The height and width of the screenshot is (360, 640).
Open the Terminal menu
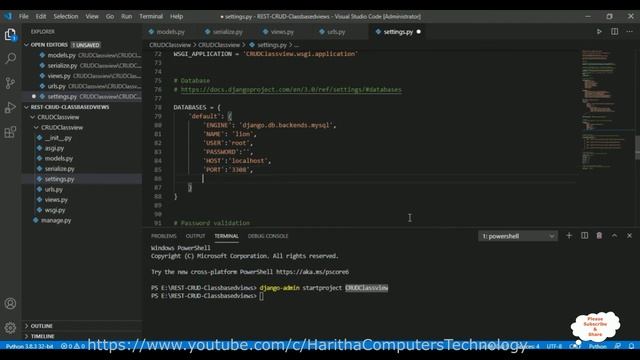tap(151, 16)
